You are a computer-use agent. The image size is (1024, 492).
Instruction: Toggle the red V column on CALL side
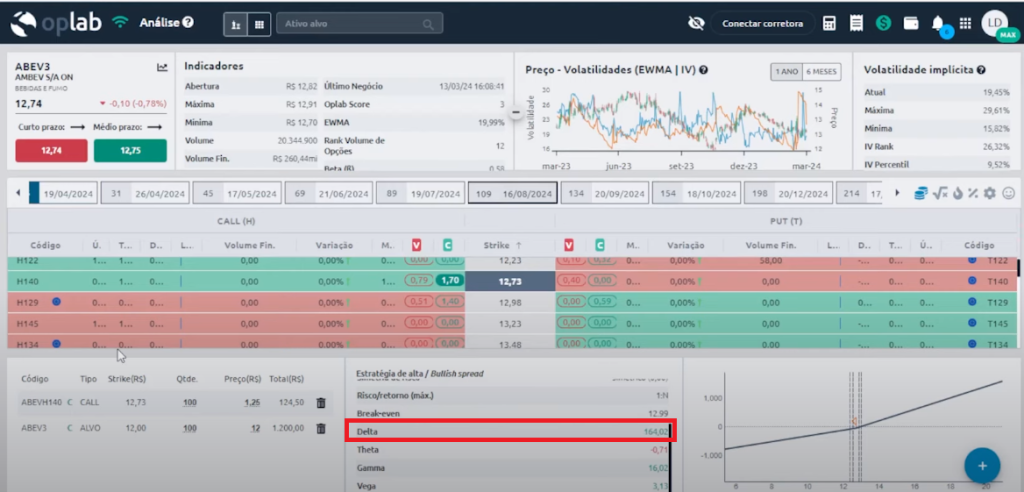click(418, 244)
